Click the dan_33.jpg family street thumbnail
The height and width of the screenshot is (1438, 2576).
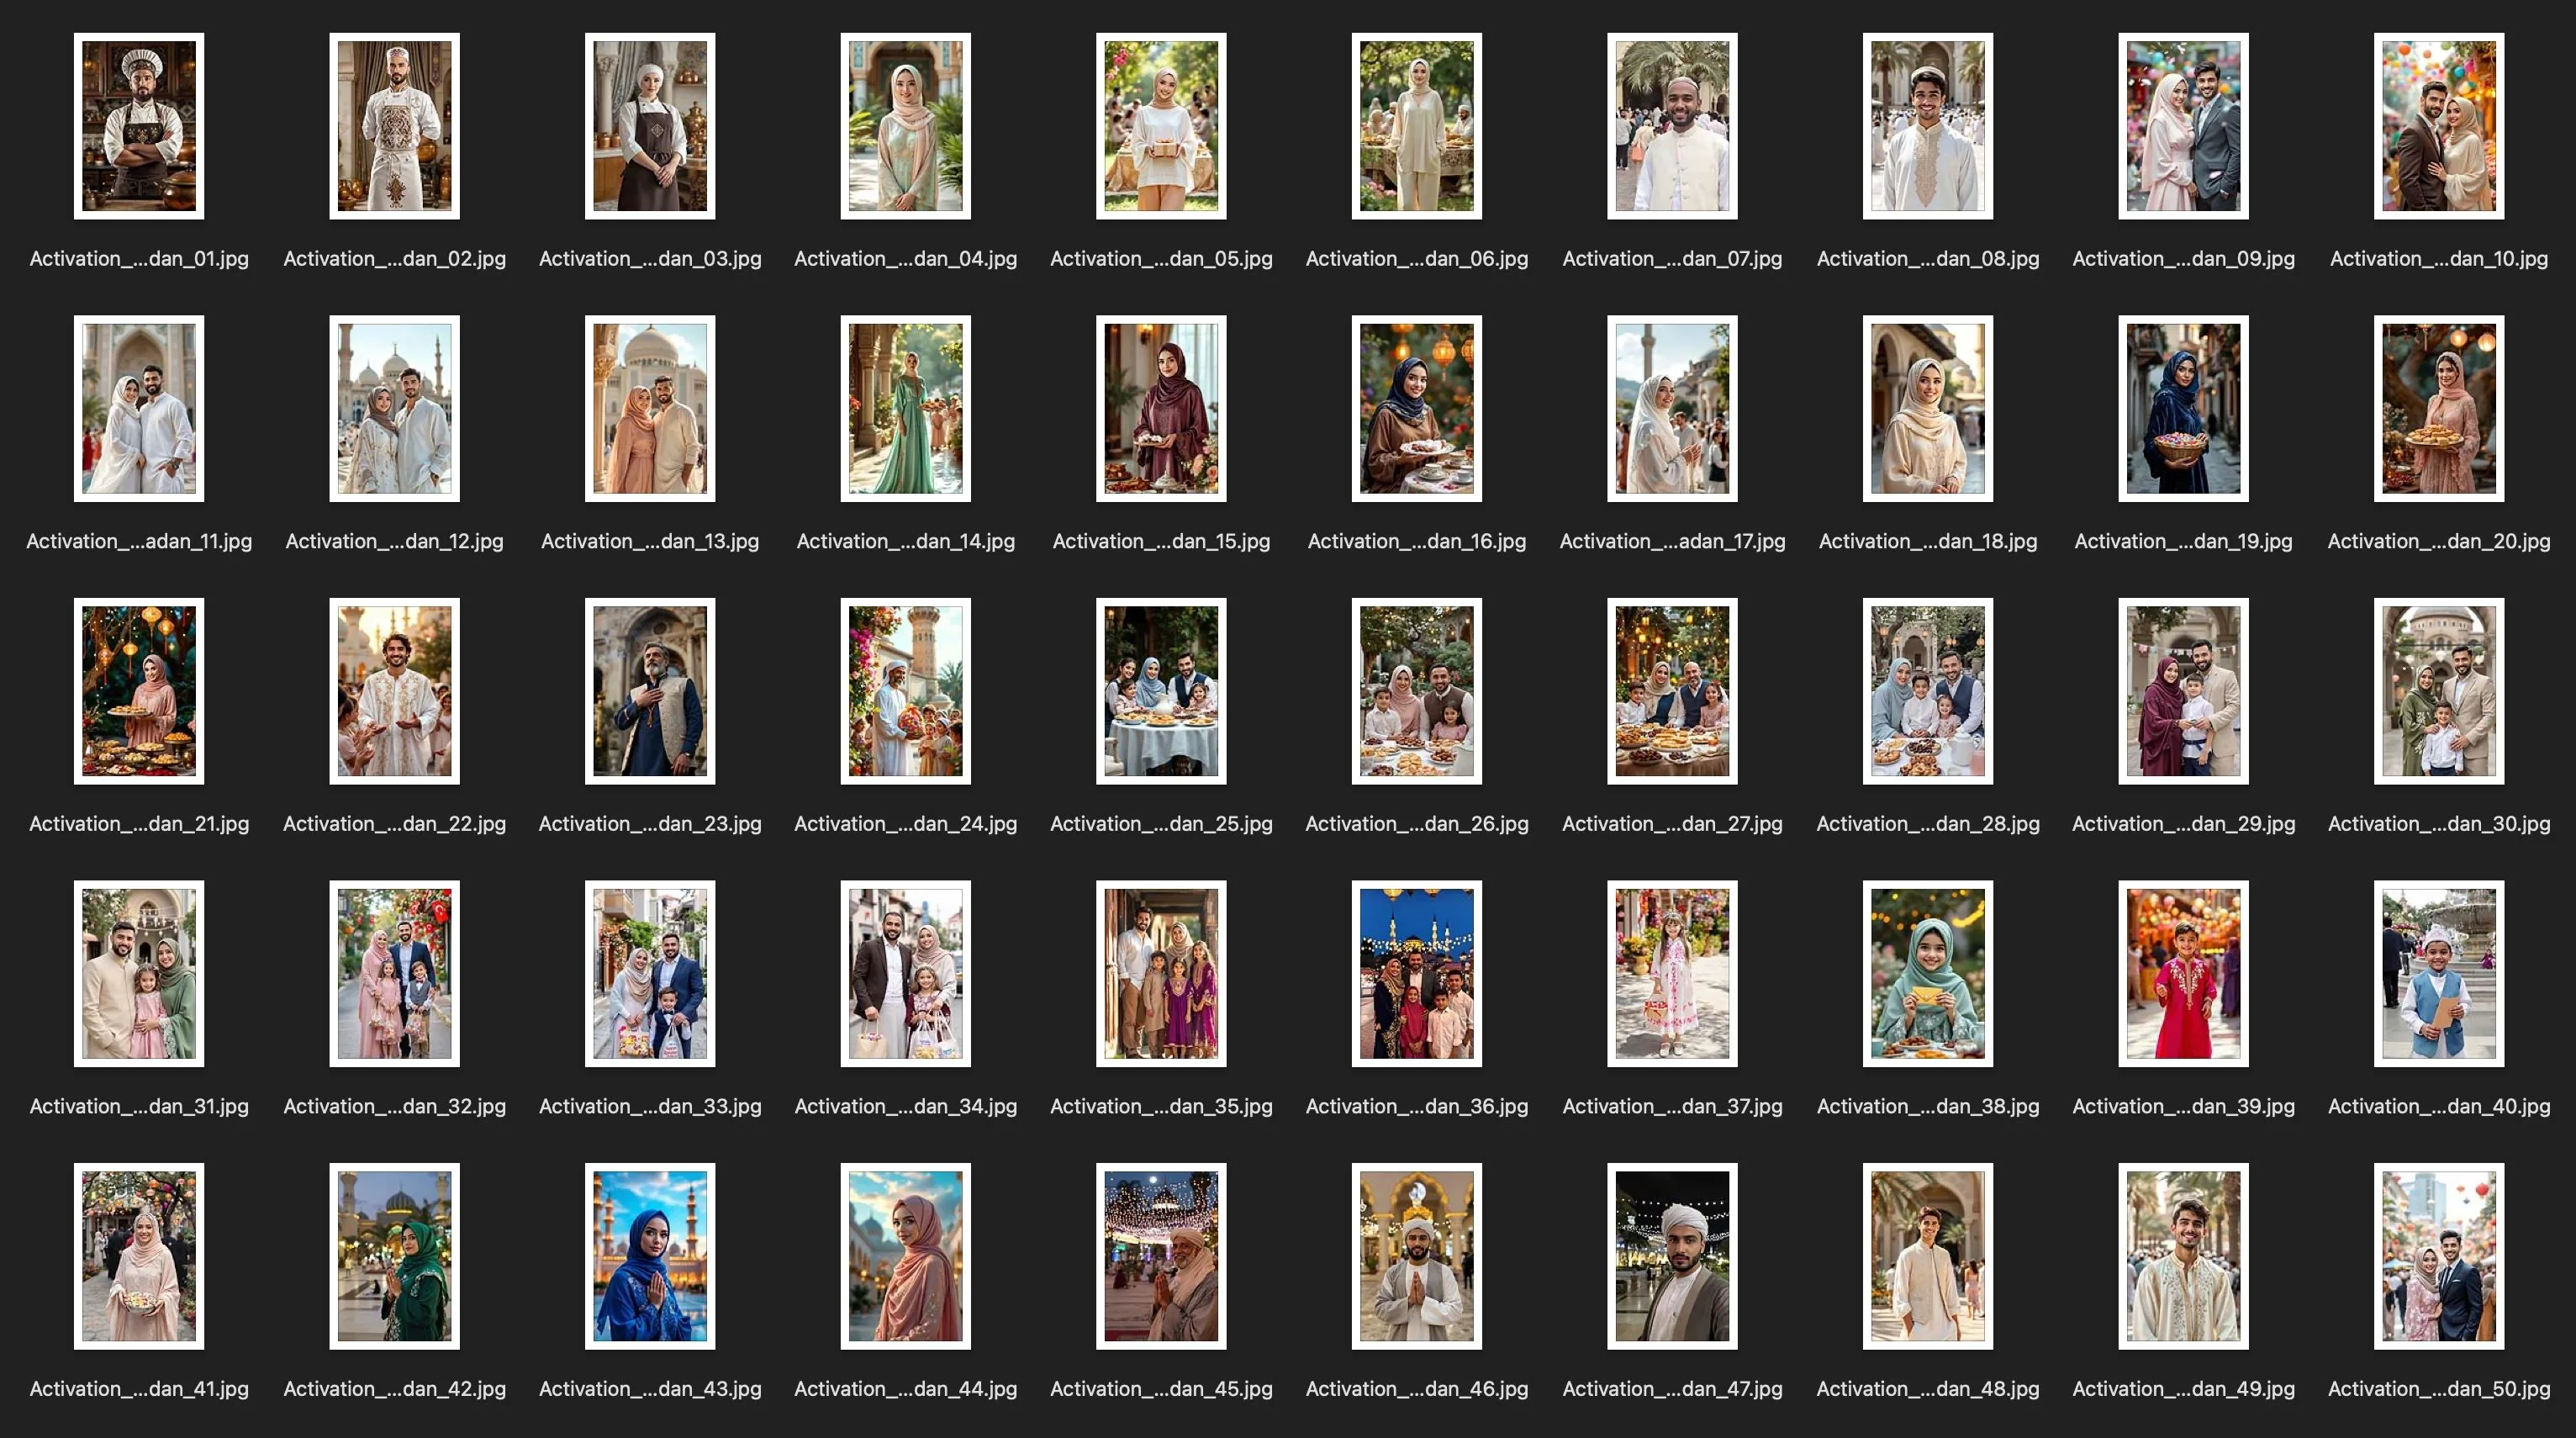(x=650, y=973)
